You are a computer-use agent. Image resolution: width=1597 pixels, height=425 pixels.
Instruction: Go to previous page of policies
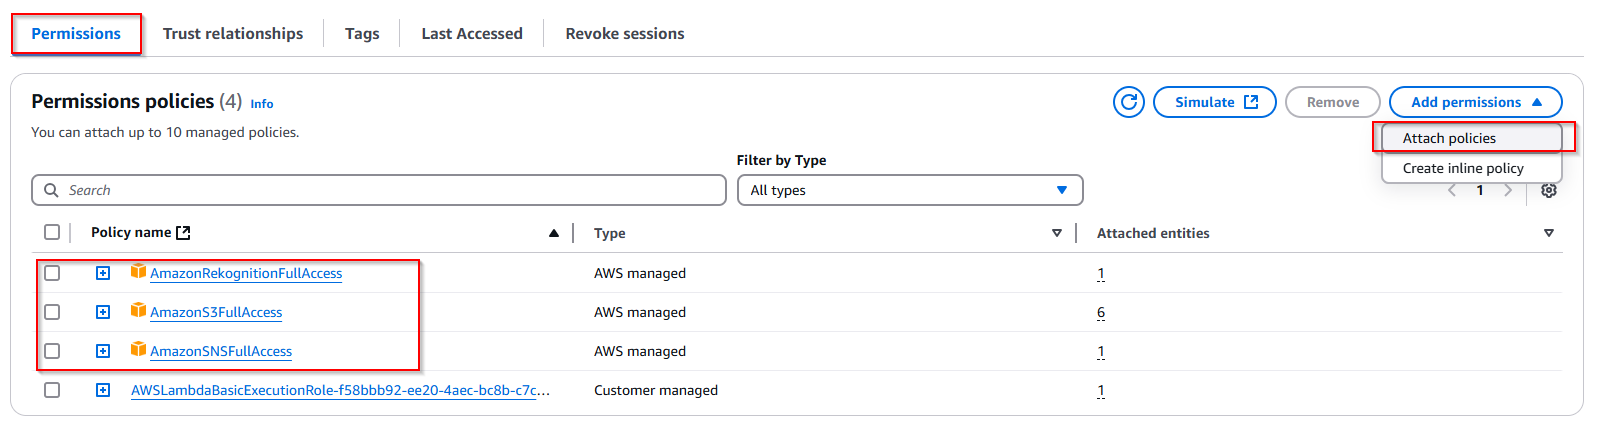pos(1453,190)
